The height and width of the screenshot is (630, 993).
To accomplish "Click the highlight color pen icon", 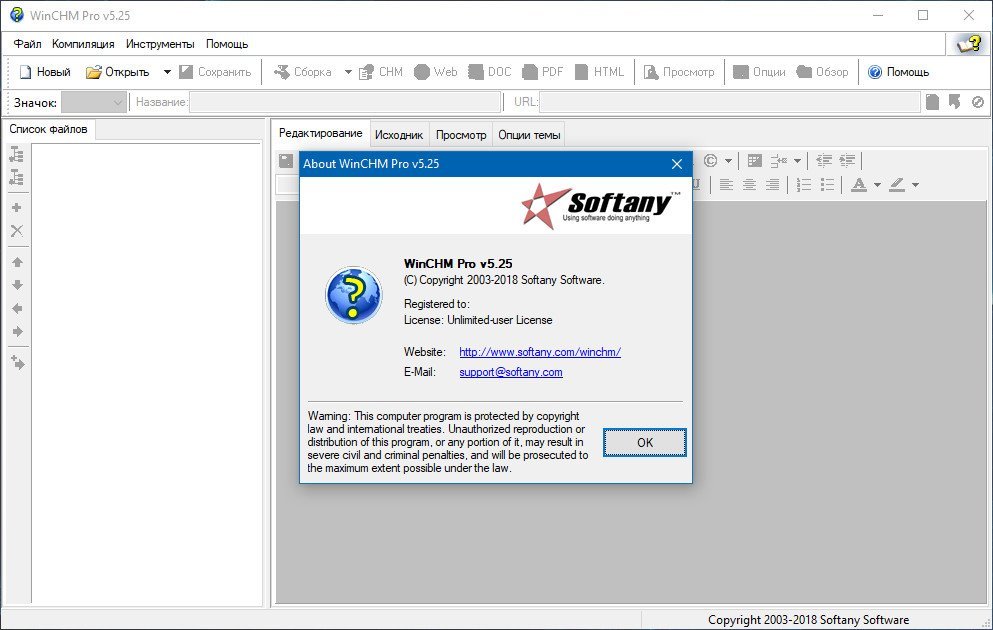I will pos(897,185).
